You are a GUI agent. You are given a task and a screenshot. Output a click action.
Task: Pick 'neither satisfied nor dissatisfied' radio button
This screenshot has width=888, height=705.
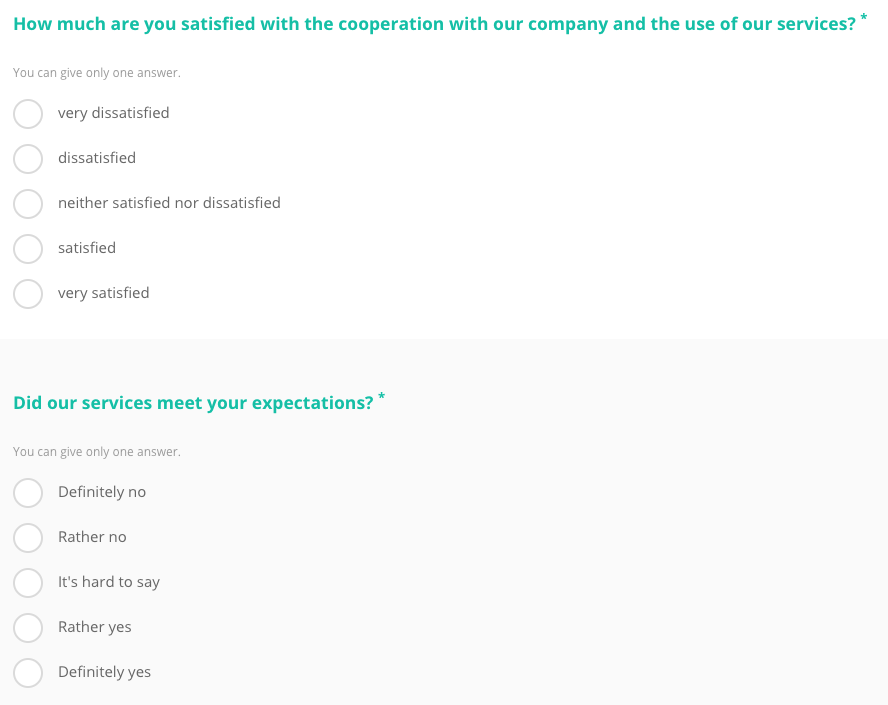tap(28, 204)
